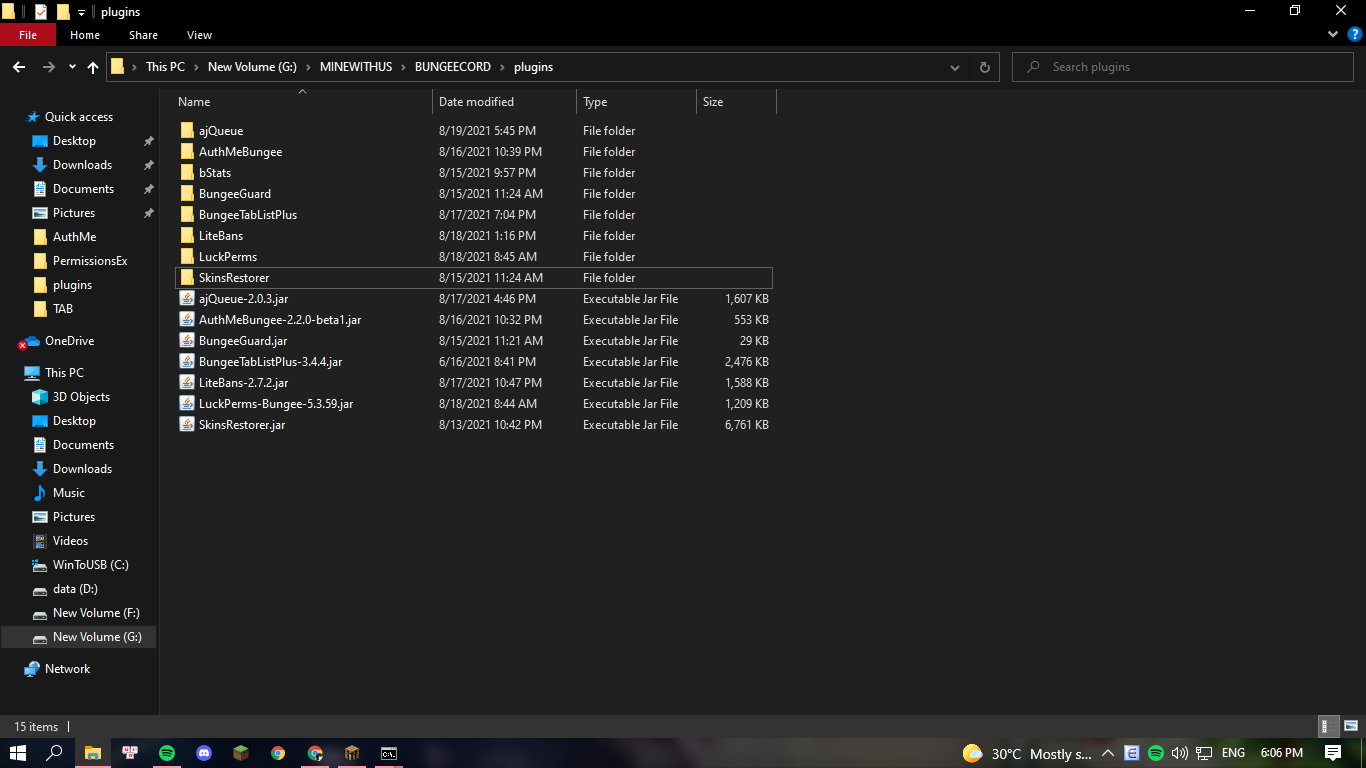This screenshot has height=768, width=1366.
Task: Switch to details view layout button
Action: pyautogui.click(x=1329, y=727)
